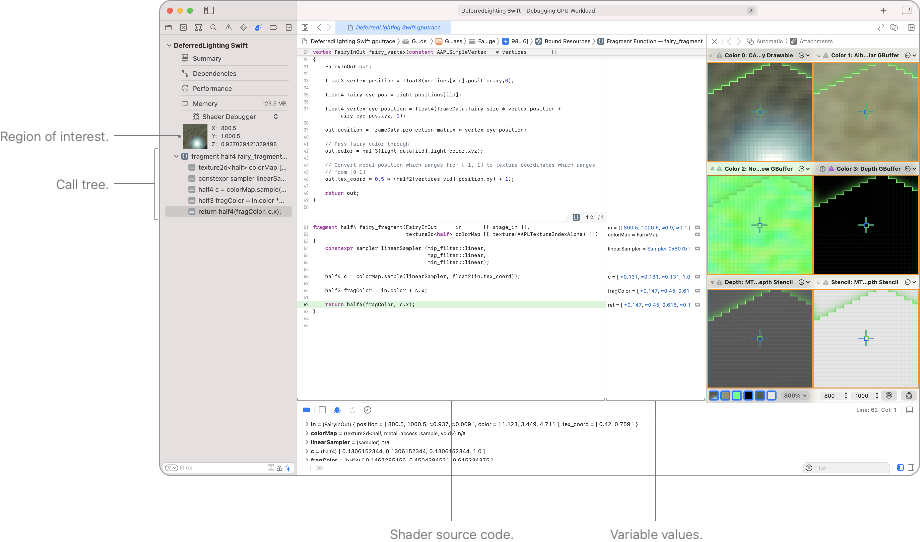The height and width of the screenshot is (542, 920).
Task: Open the Debug navigator icon
Action: pos(257,27)
